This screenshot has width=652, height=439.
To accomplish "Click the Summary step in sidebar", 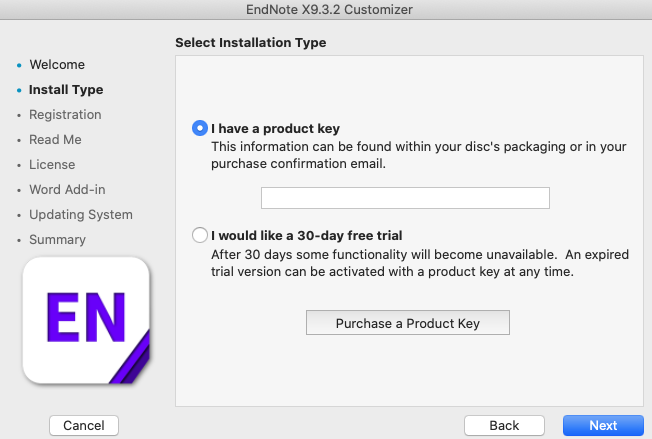I will pyautogui.click(x=57, y=239).
